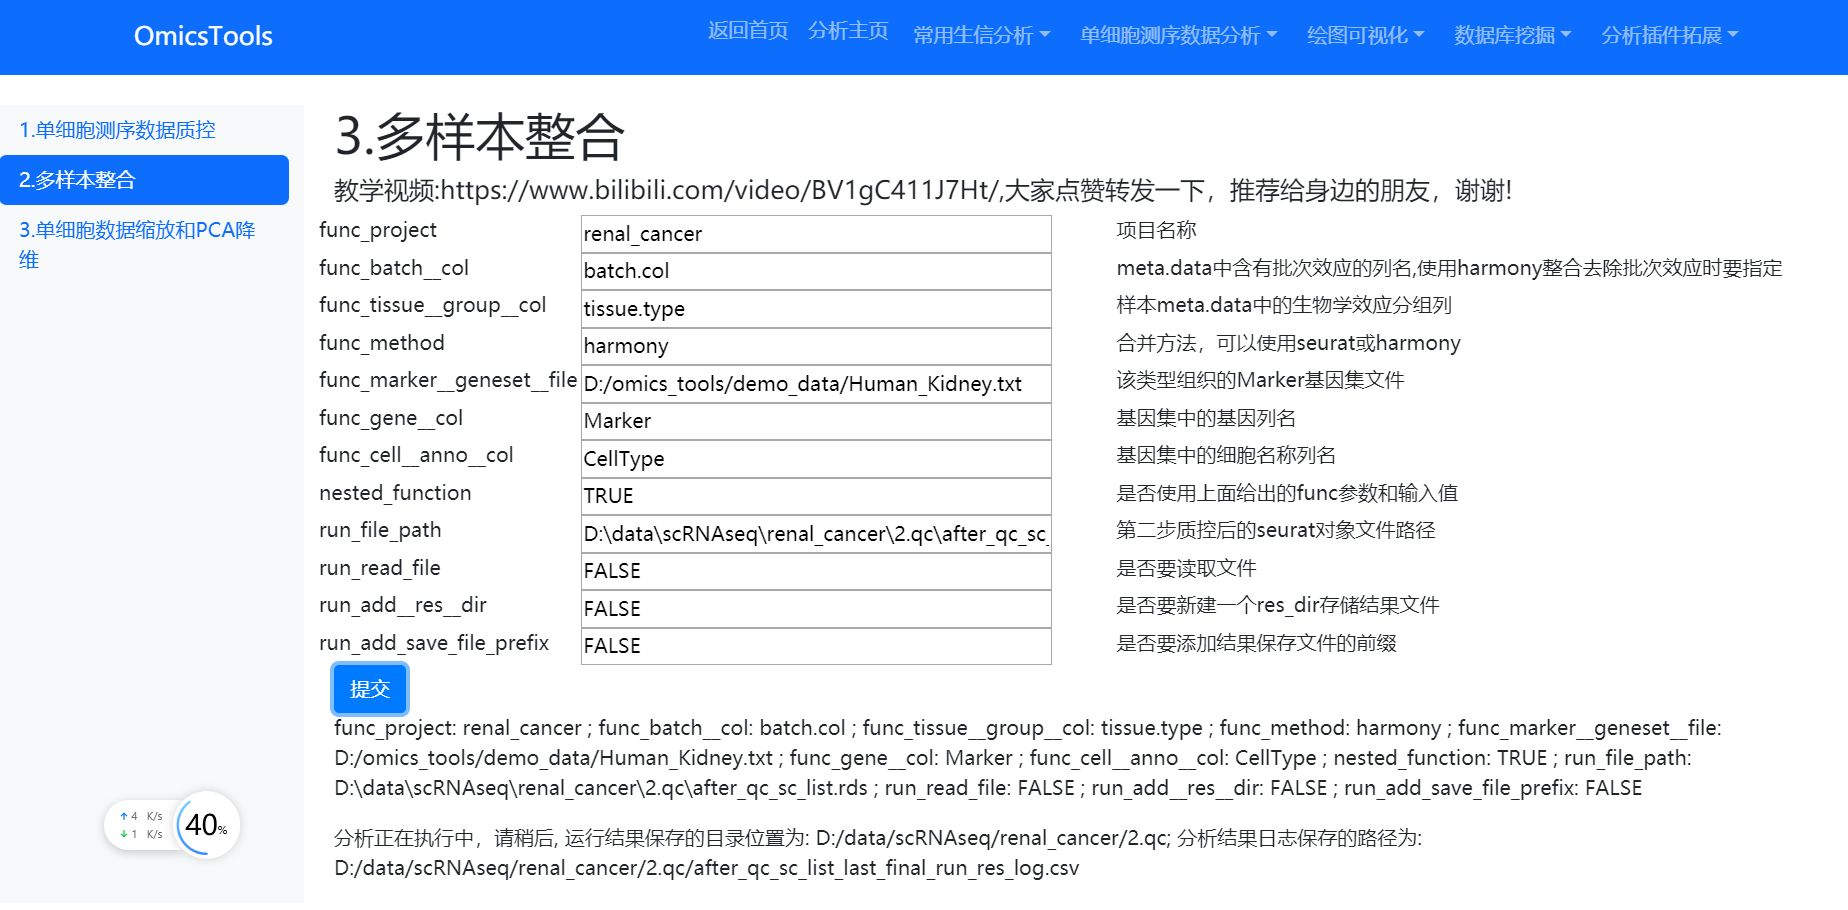
Task: Click the func_marker__geneset__file path input
Action: click(816, 384)
